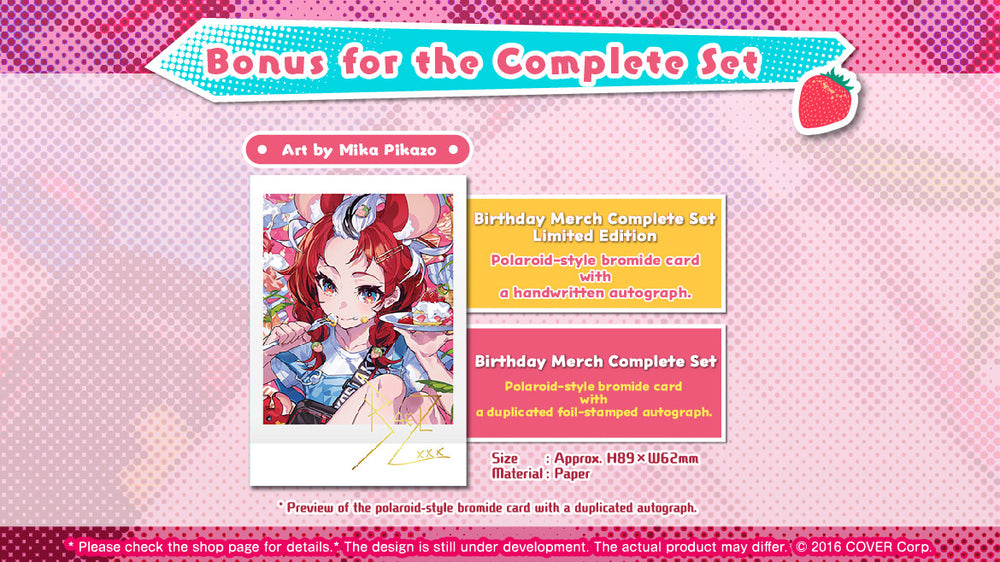Click the 'xxx' marks beside the signature
Image resolution: width=1000 pixels, height=562 pixels.
432,454
